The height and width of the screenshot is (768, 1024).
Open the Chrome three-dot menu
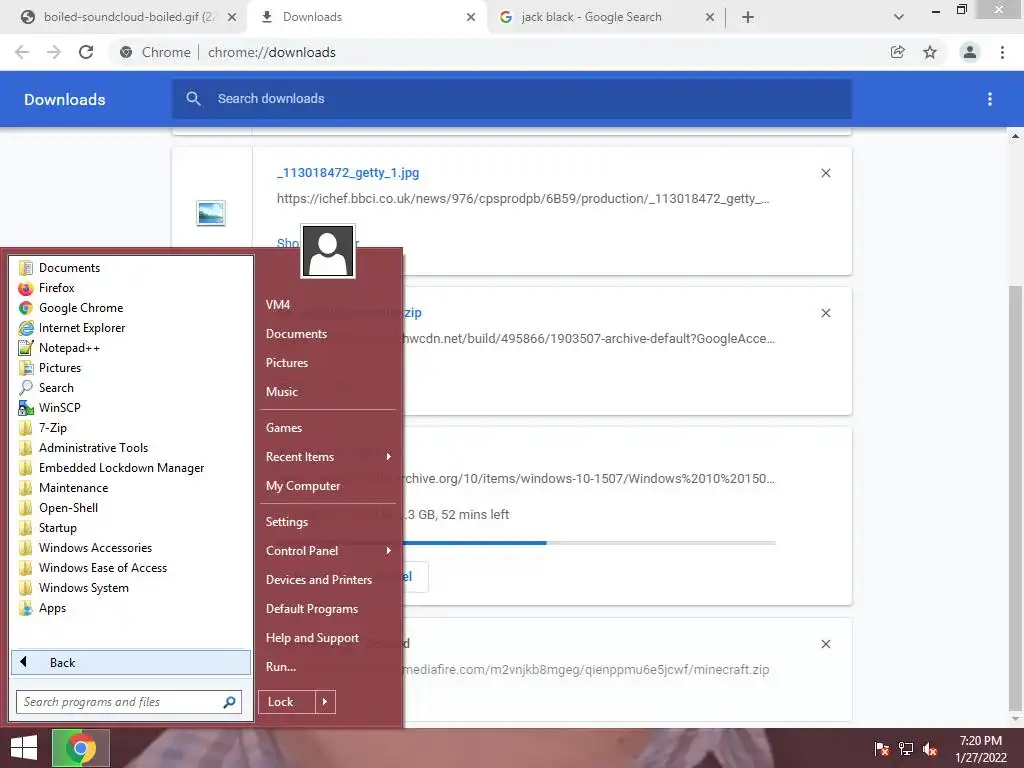coord(1002,52)
